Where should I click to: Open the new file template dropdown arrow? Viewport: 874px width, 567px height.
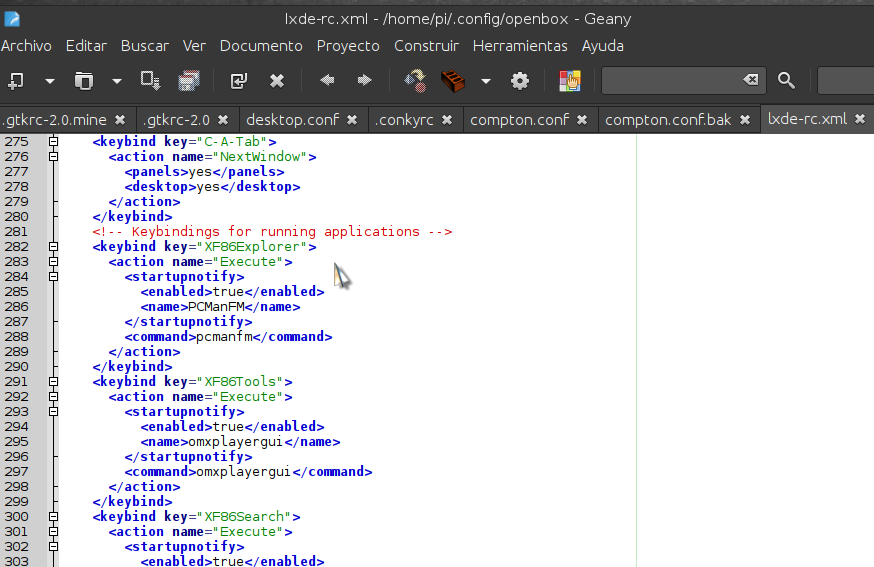(50, 81)
